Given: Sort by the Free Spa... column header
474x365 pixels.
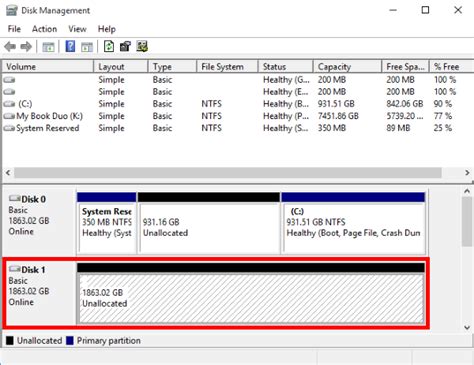Looking at the screenshot, I should click(x=405, y=67).
